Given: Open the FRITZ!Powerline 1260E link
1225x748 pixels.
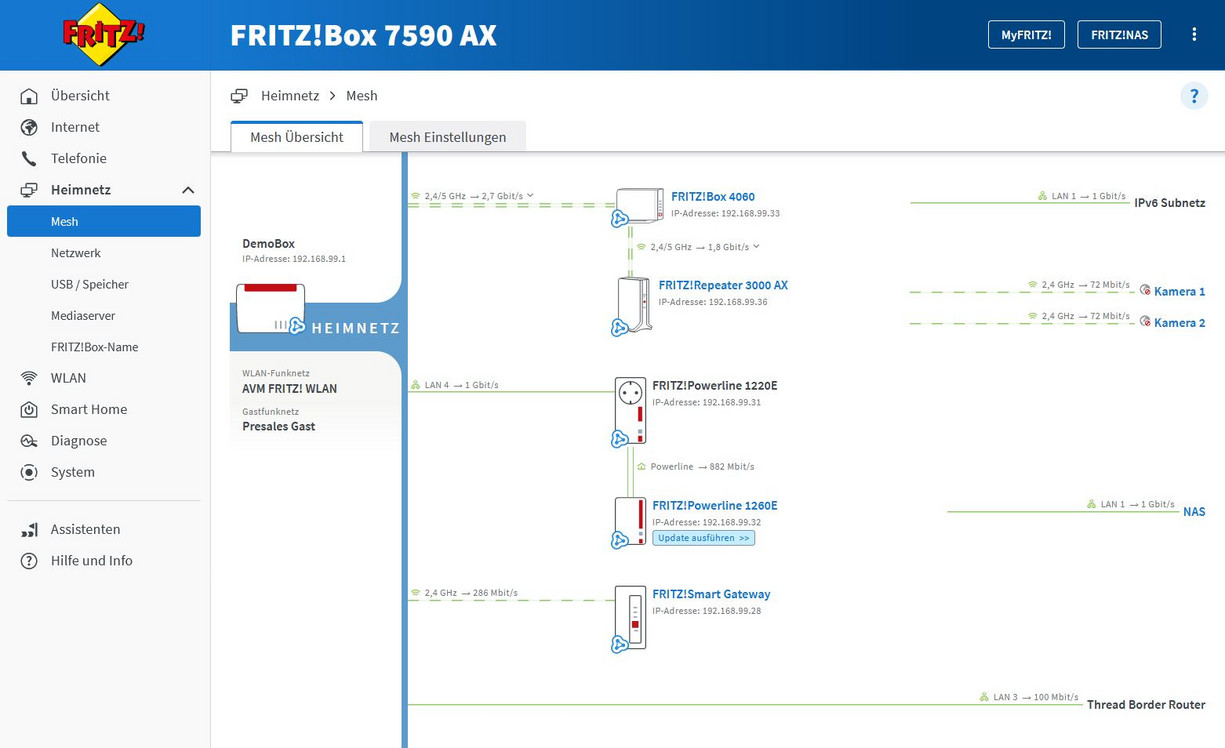Looking at the screenshot, I should (x=715, y=506).
